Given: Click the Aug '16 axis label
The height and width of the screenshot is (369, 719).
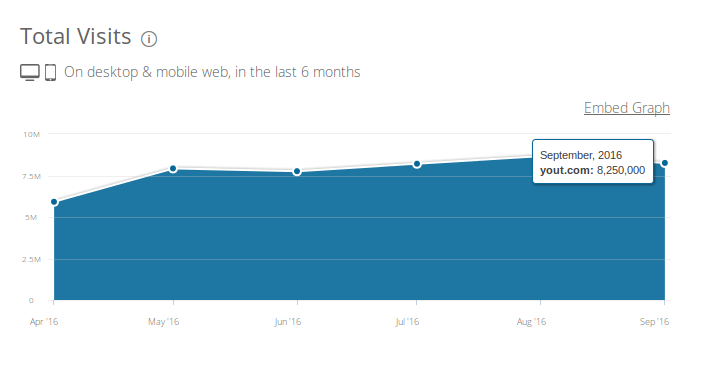Looking at the screenshot, I should tap(531, 322).
